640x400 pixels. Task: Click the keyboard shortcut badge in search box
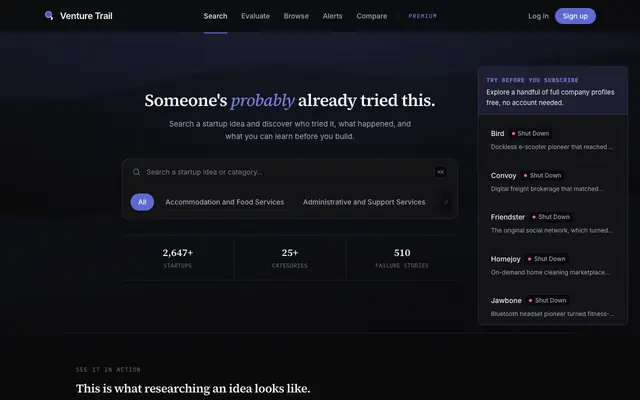(x=440, y=172)
